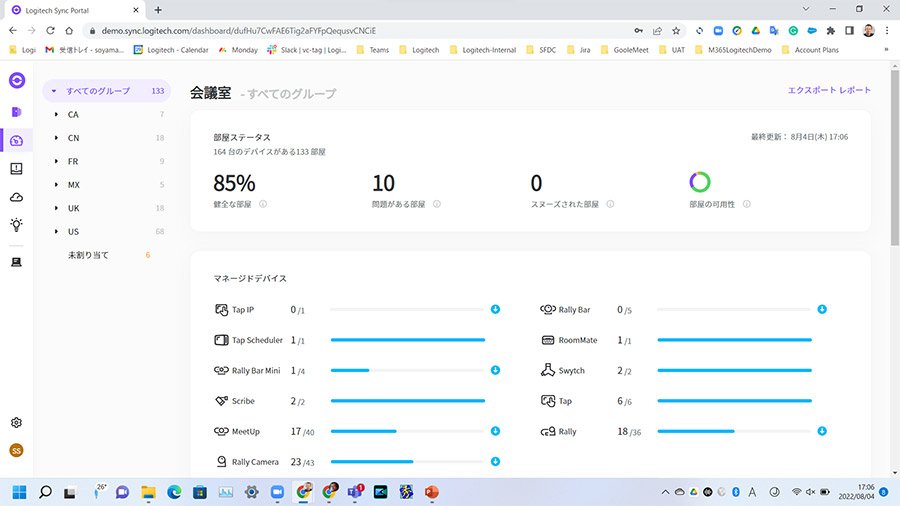Click info icon next to 健全な部屋
The height and width of the screenshot is (506, 900).
point(263,204)
